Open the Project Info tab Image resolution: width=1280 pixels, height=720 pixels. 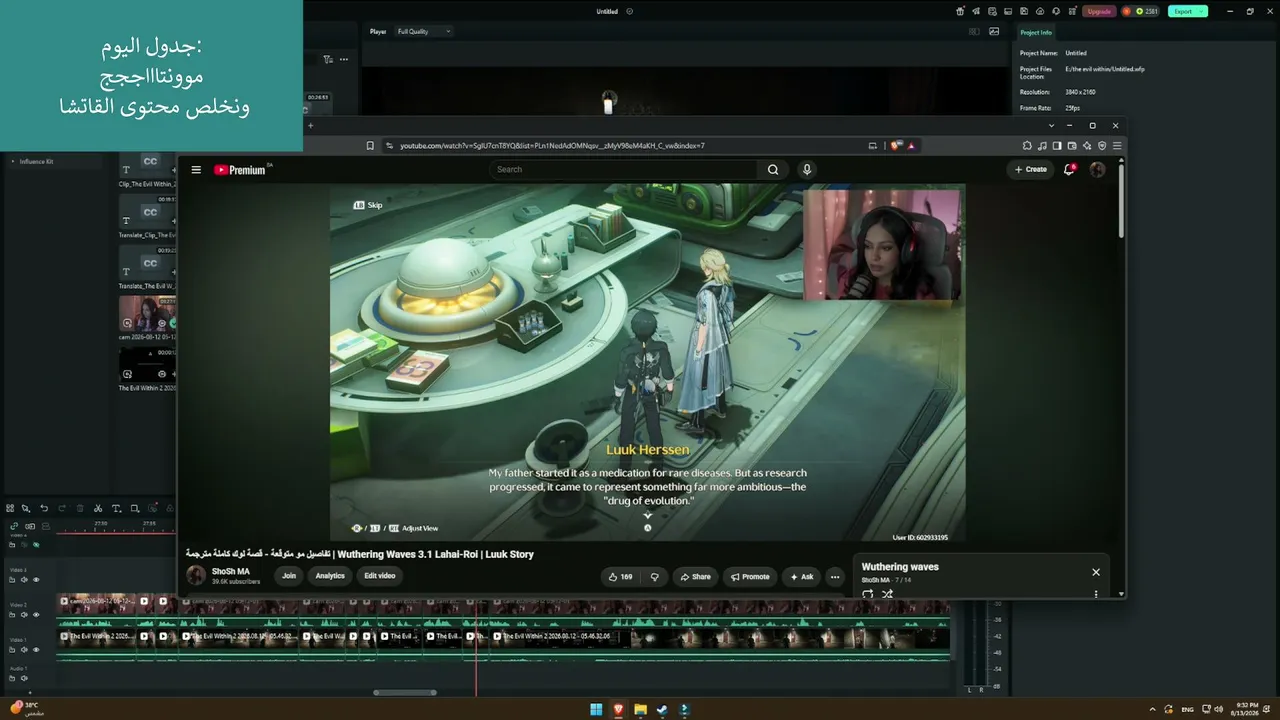1036,32
